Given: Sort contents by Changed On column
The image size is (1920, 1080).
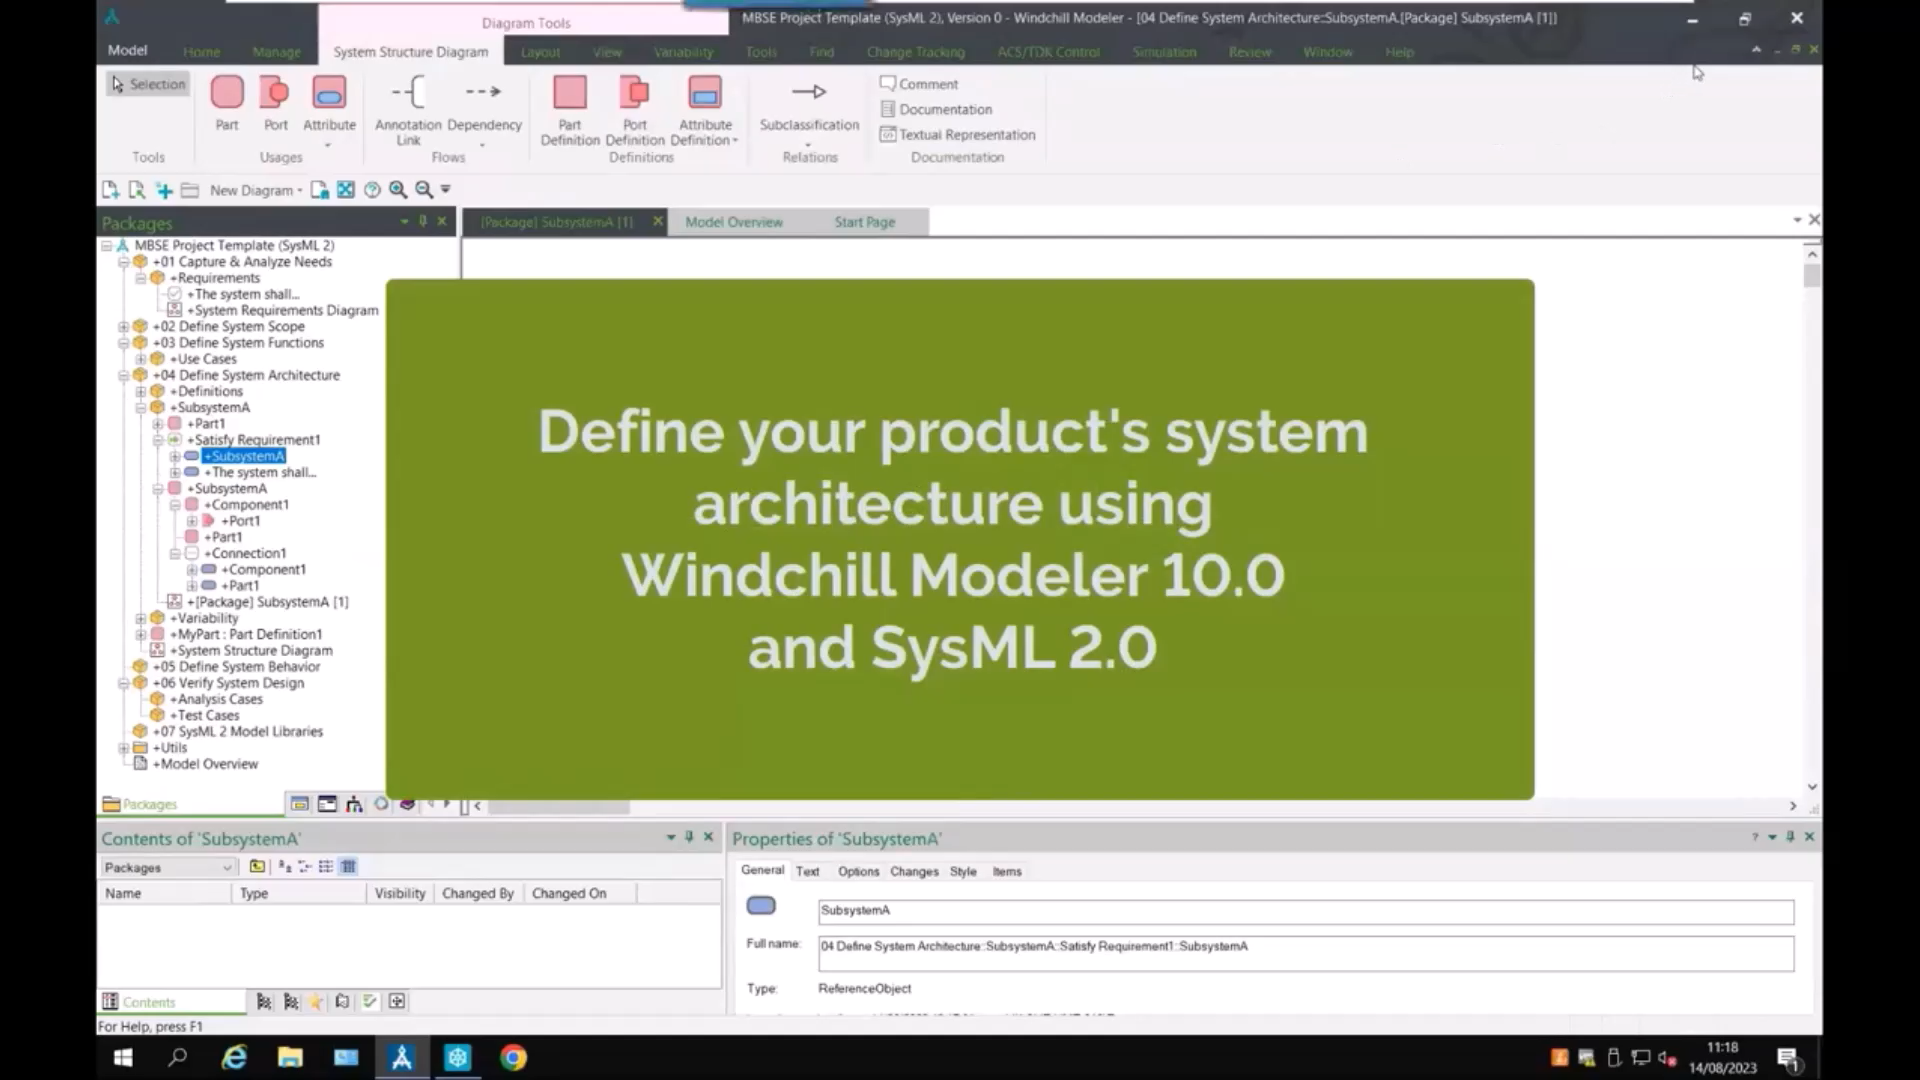Looking at the screenshot, I should 580,893.
